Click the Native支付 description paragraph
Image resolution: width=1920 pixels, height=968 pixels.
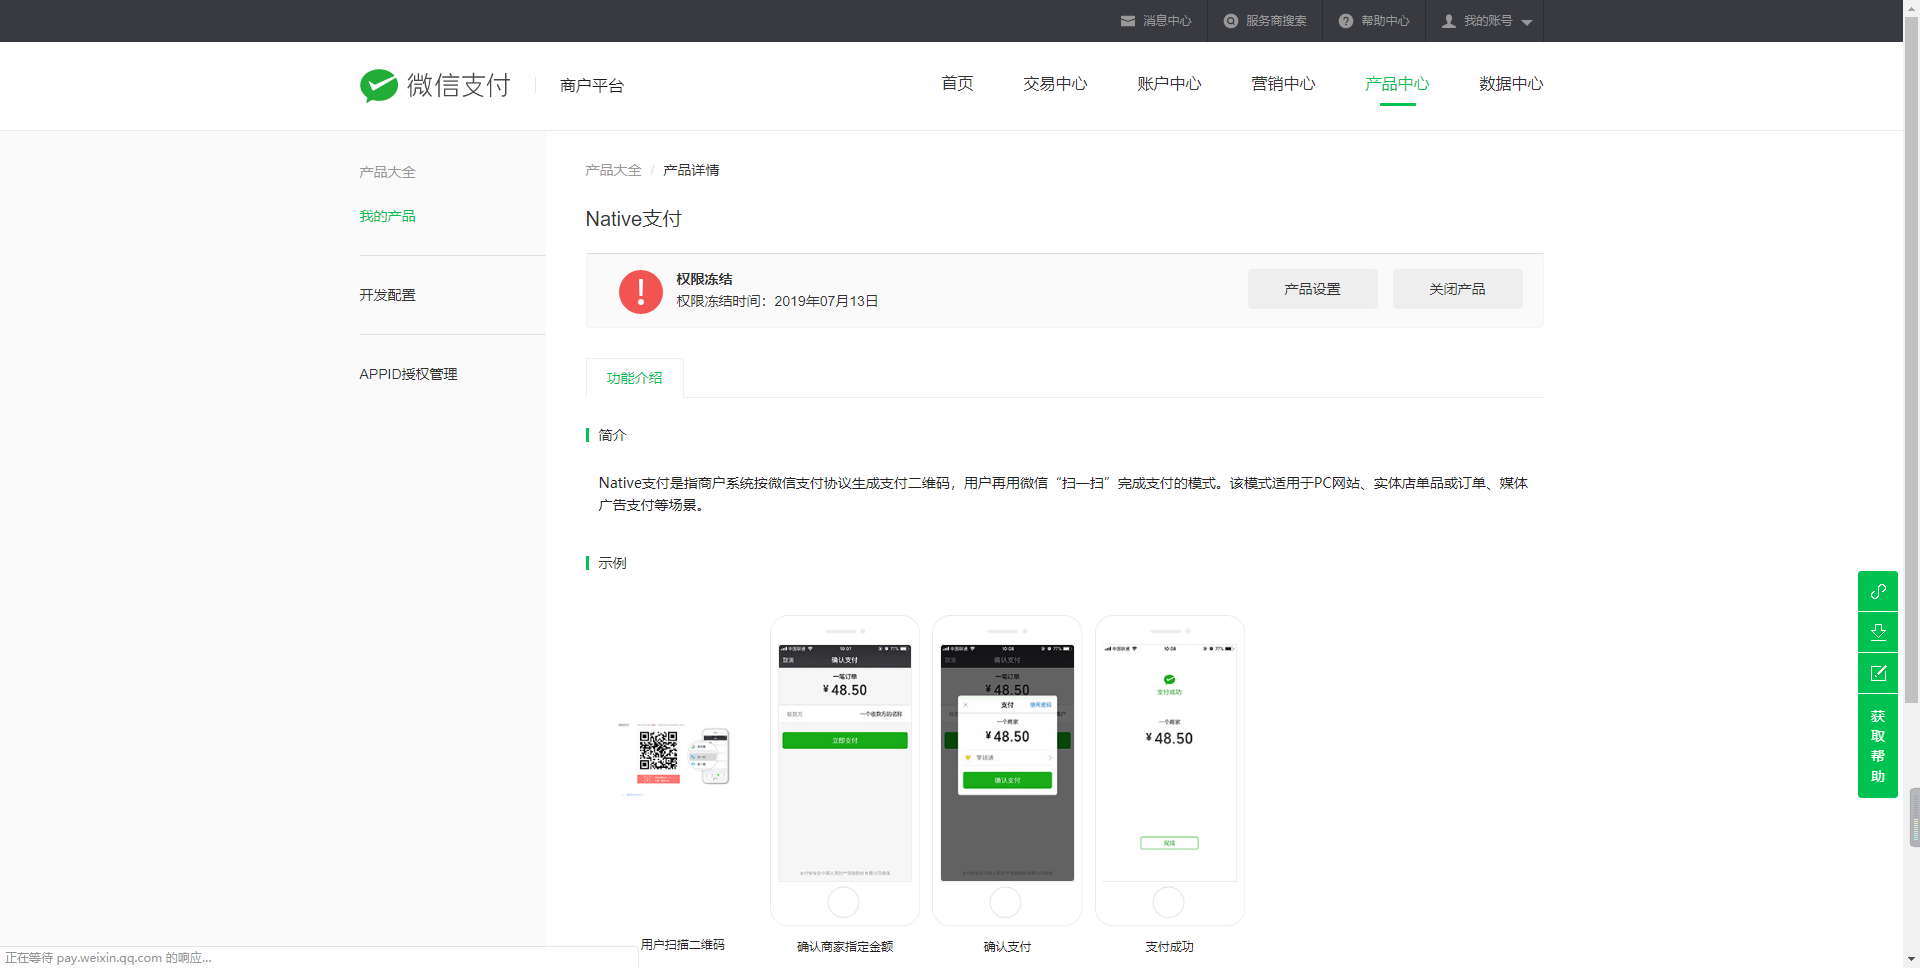(1063, 494)
